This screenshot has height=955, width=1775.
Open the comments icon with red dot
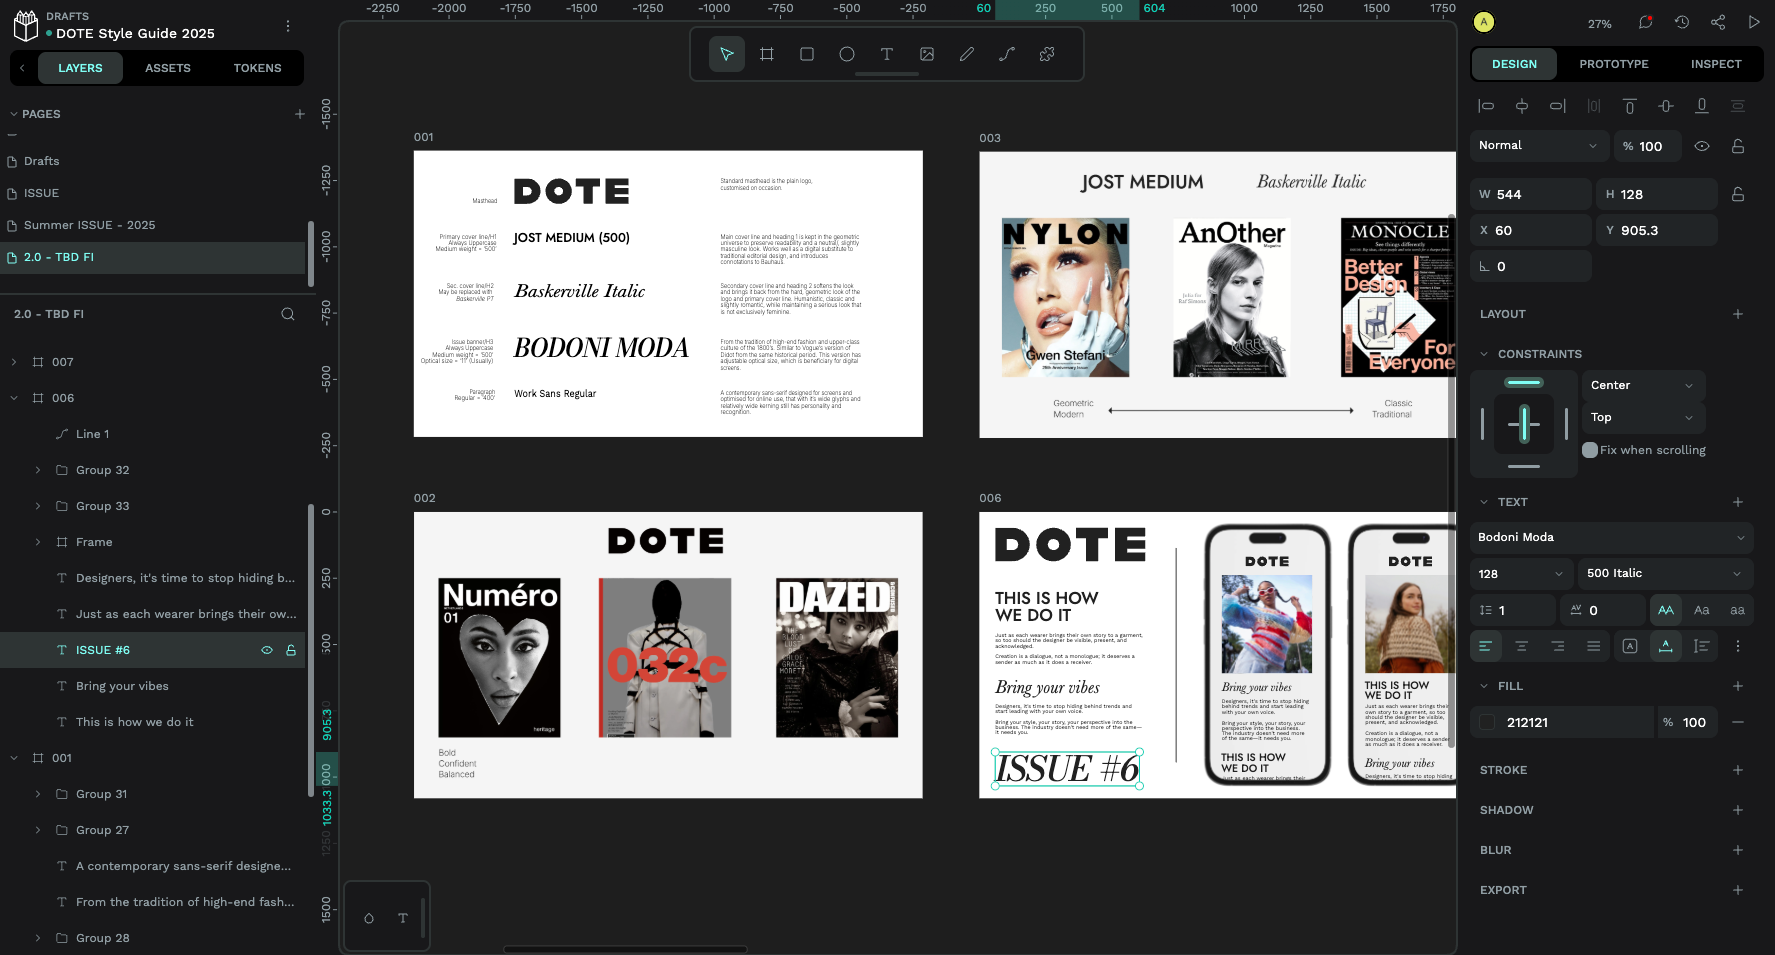[1645, 22]
